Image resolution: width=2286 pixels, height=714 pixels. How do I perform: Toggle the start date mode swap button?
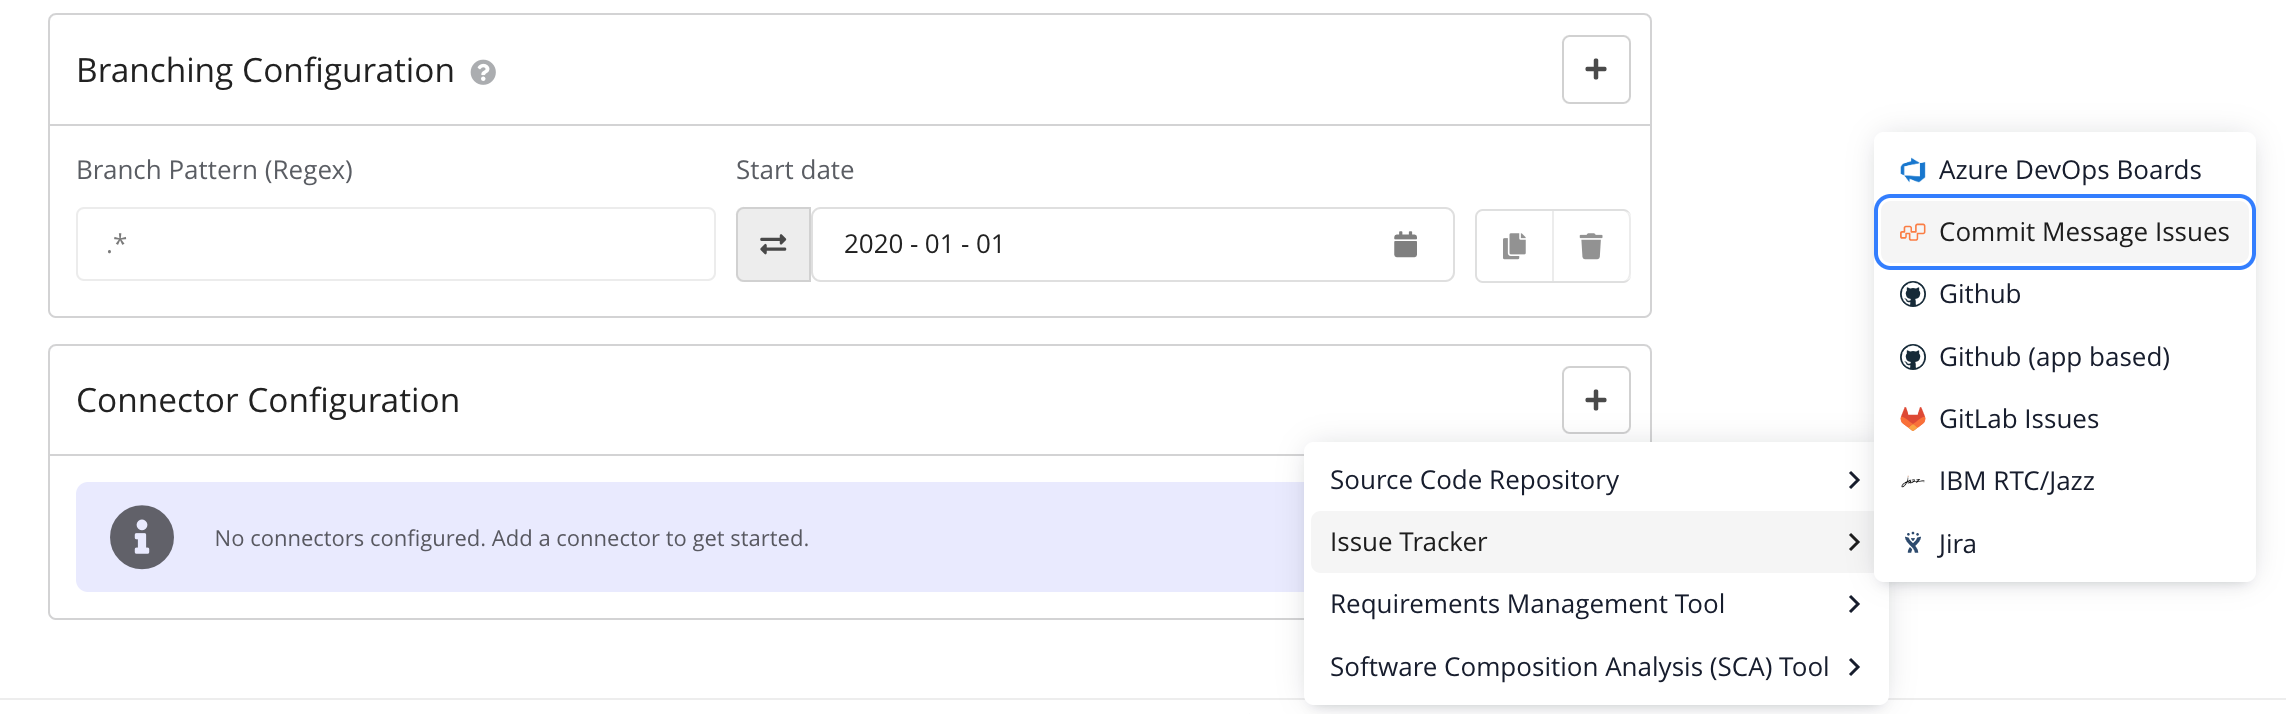pyautogui.click(x=773, y=244)
